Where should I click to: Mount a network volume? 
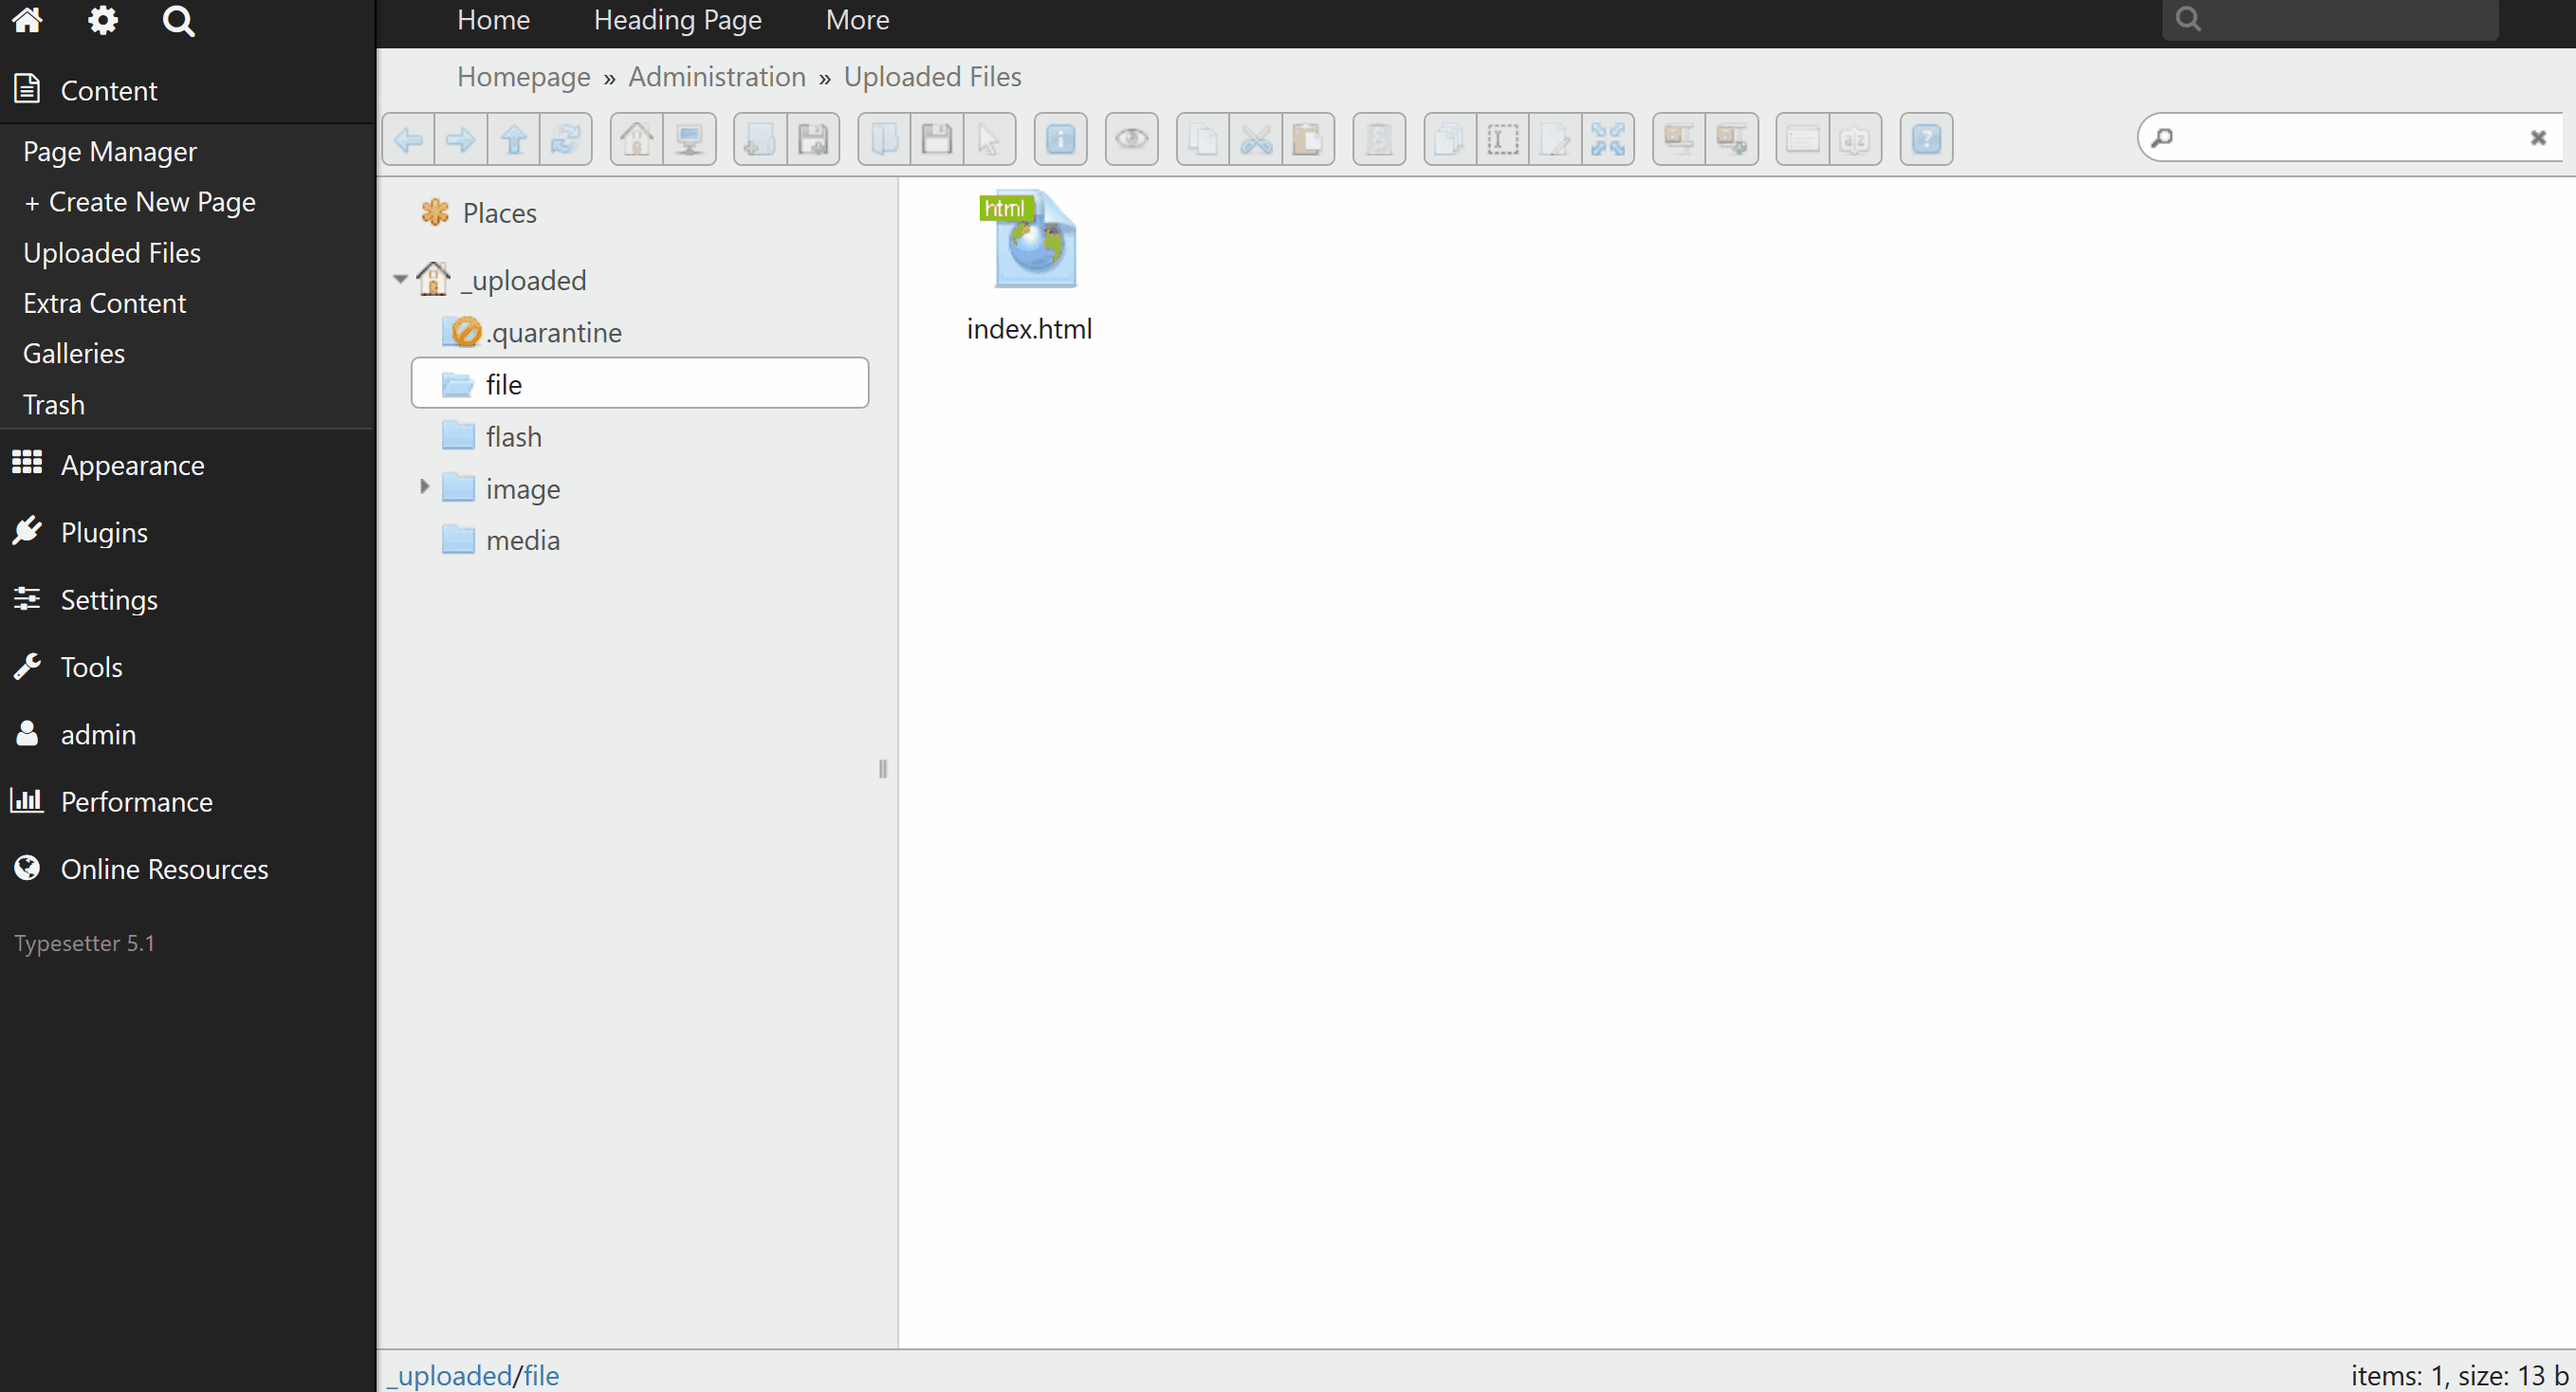click(689, 139)
